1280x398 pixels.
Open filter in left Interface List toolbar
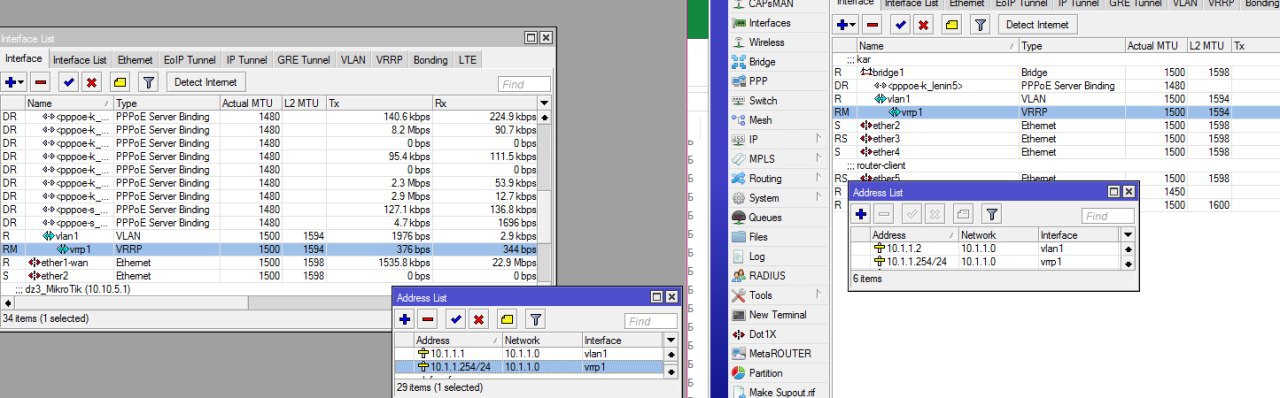click(x=149, y=82)
